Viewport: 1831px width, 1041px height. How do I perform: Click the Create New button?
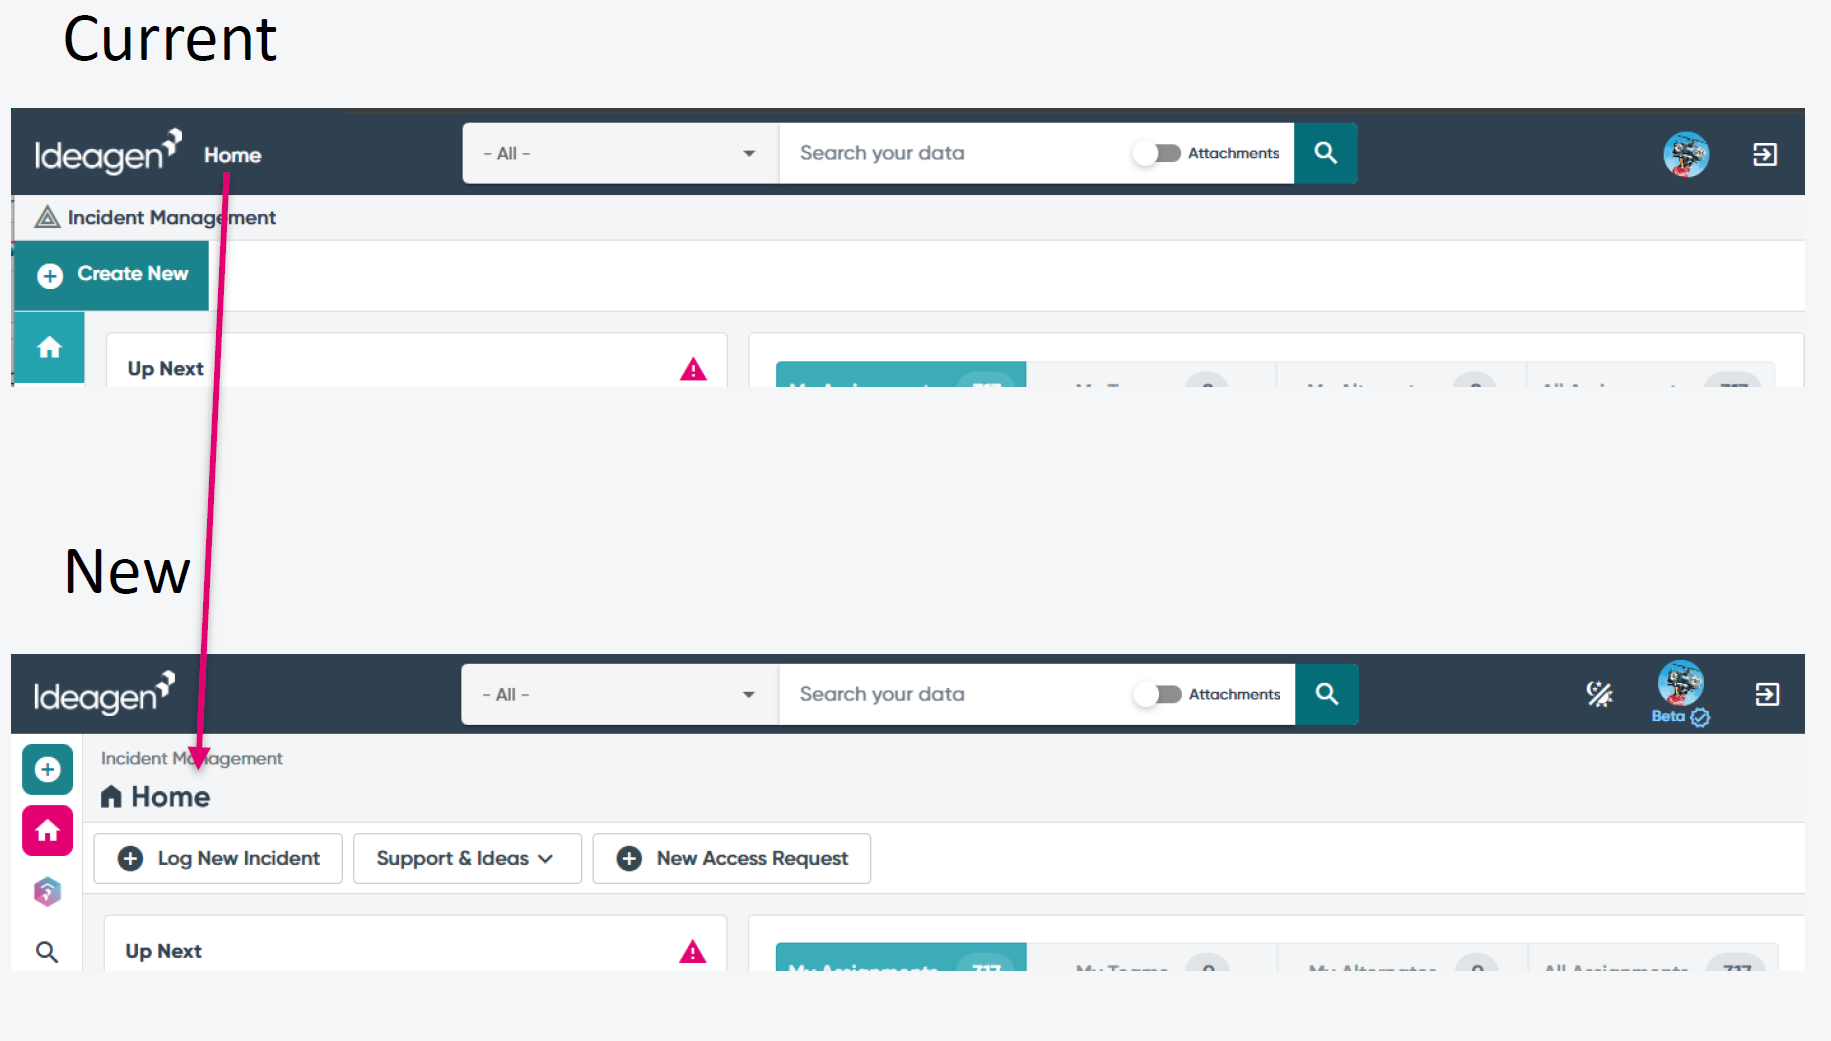click(x=112, y=275)
